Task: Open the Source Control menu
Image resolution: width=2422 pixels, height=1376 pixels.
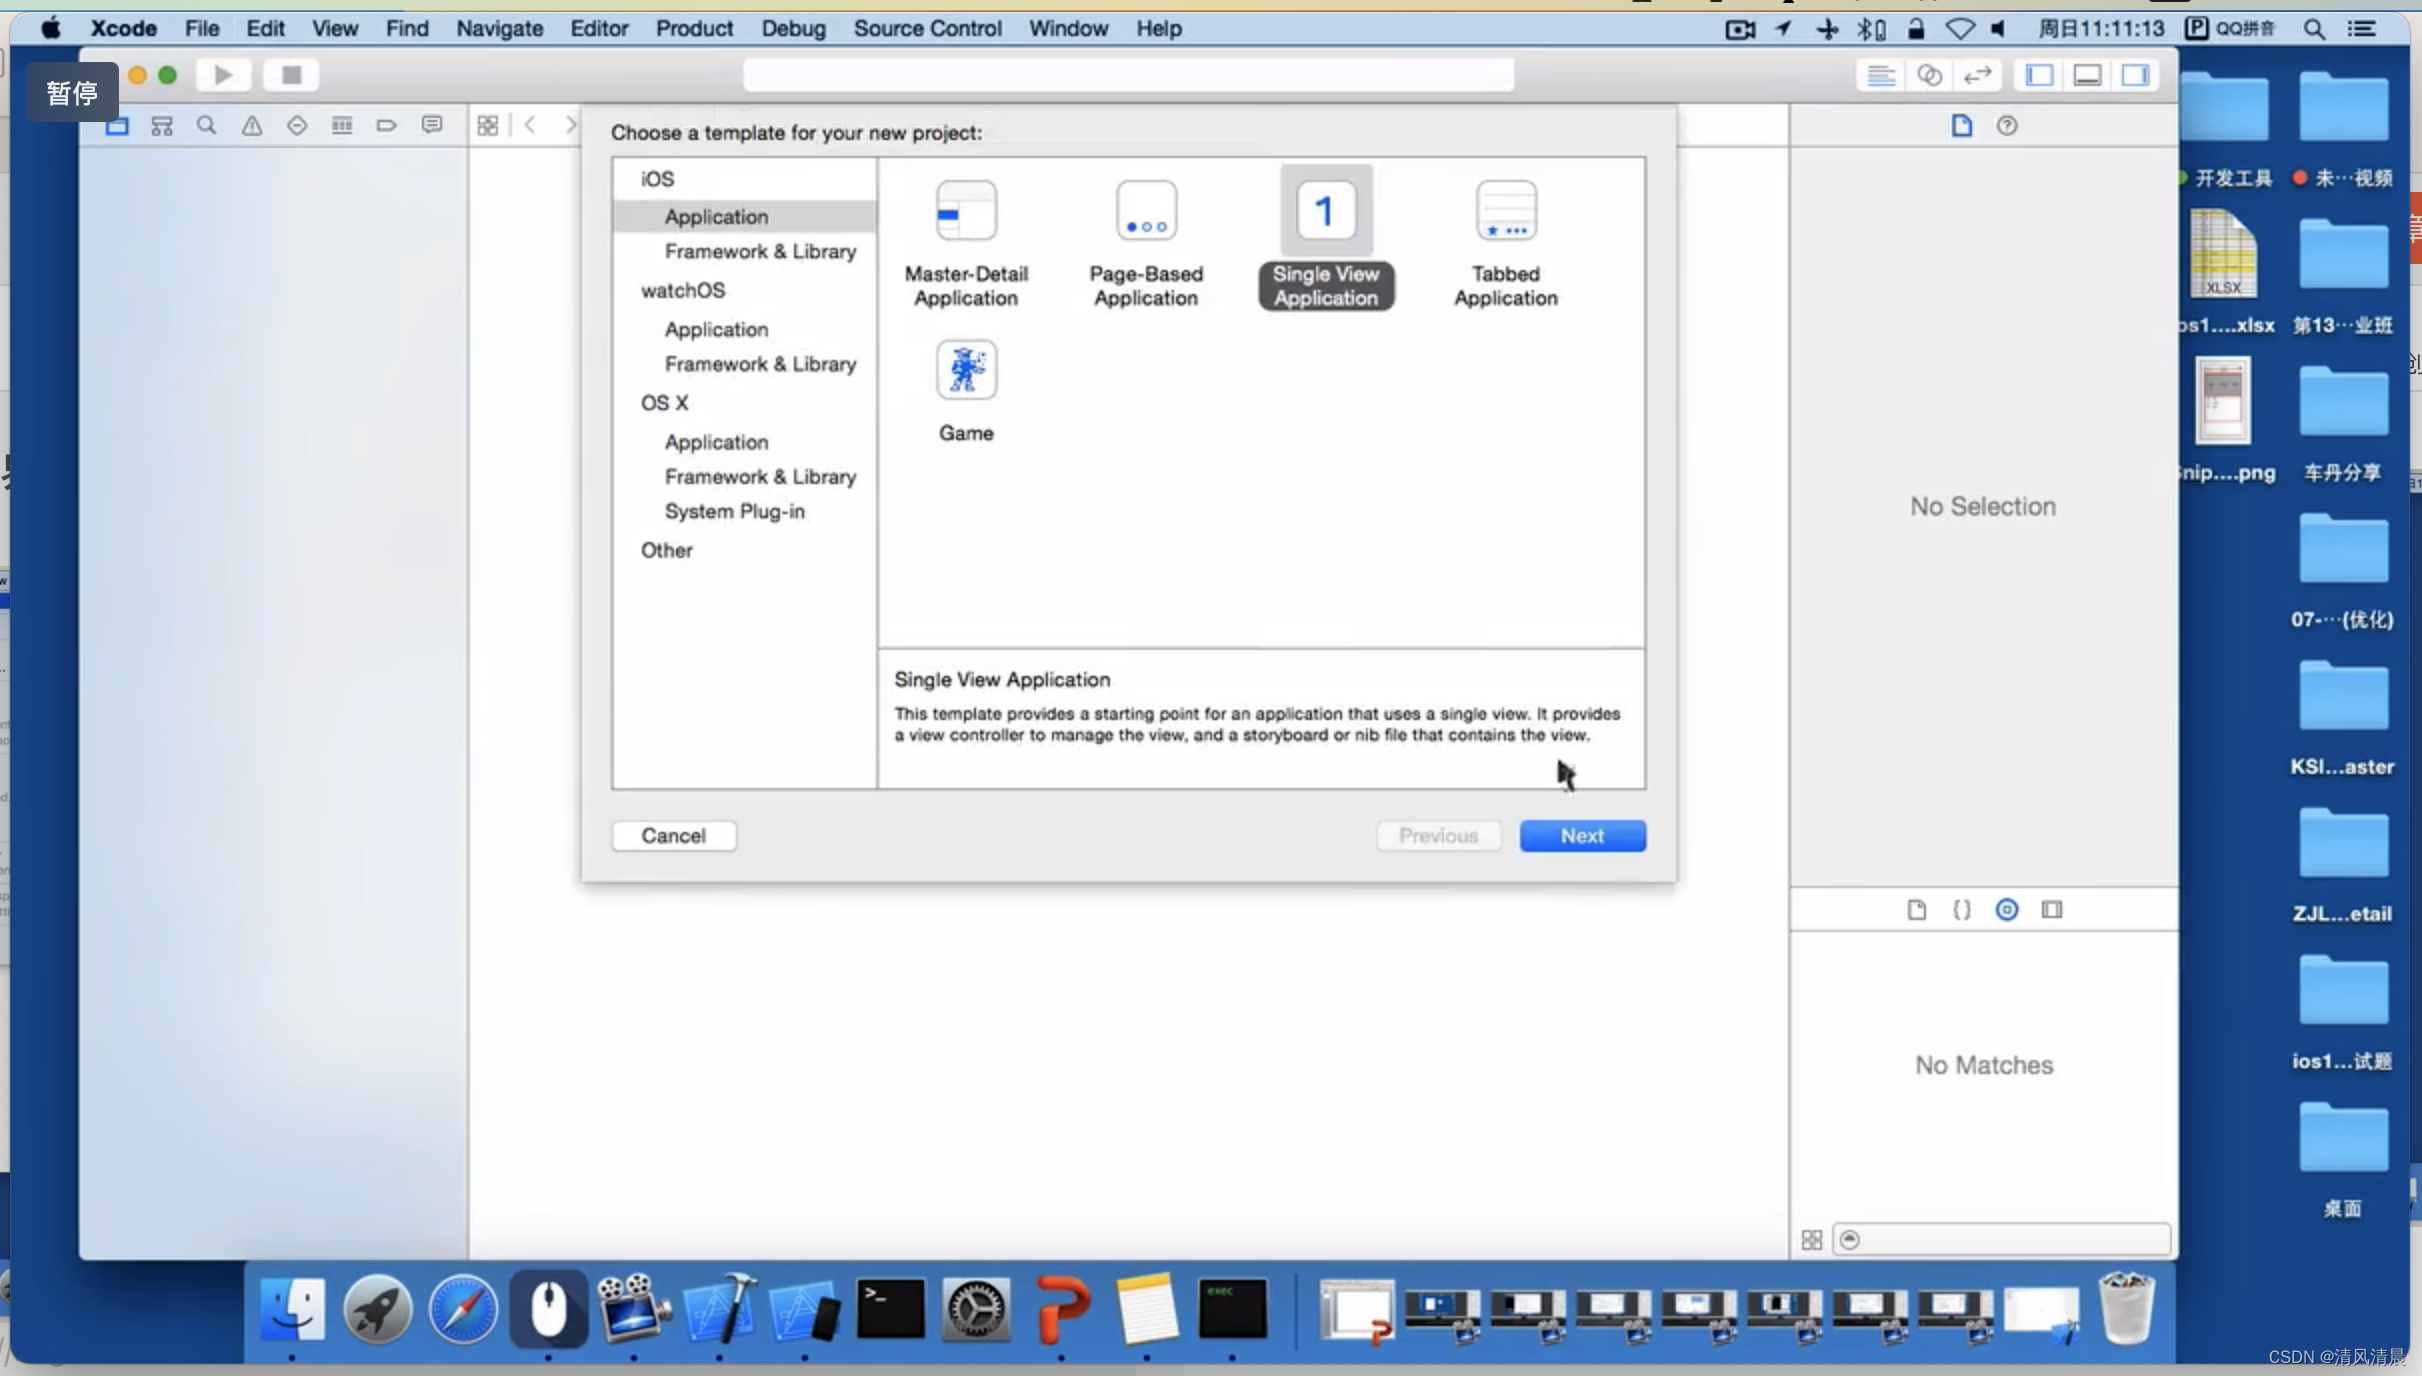Action: click(927, 28)
